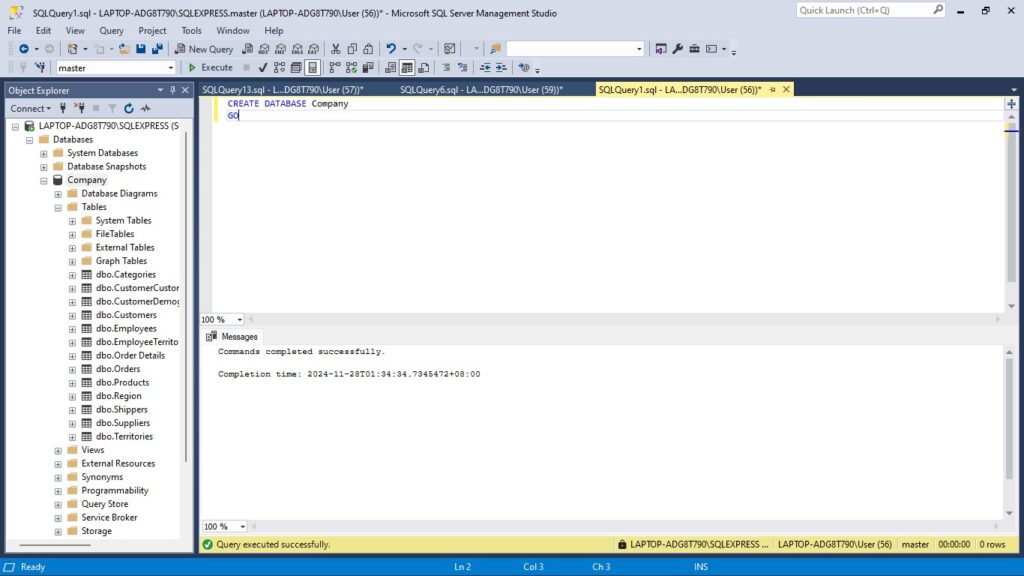
Task: Collapse the Company database node
Action: click(44, 181)
